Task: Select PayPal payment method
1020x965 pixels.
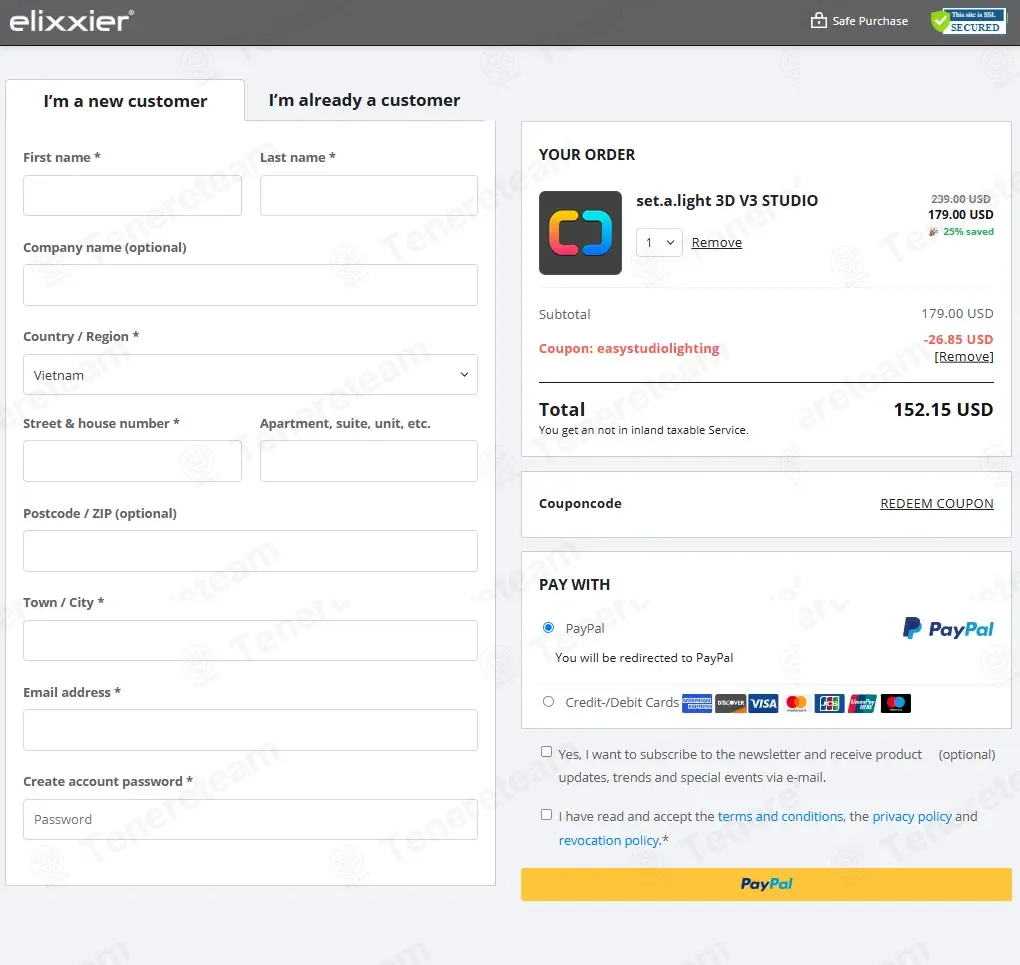Action: pyautogui.click(x=548, y=628)
